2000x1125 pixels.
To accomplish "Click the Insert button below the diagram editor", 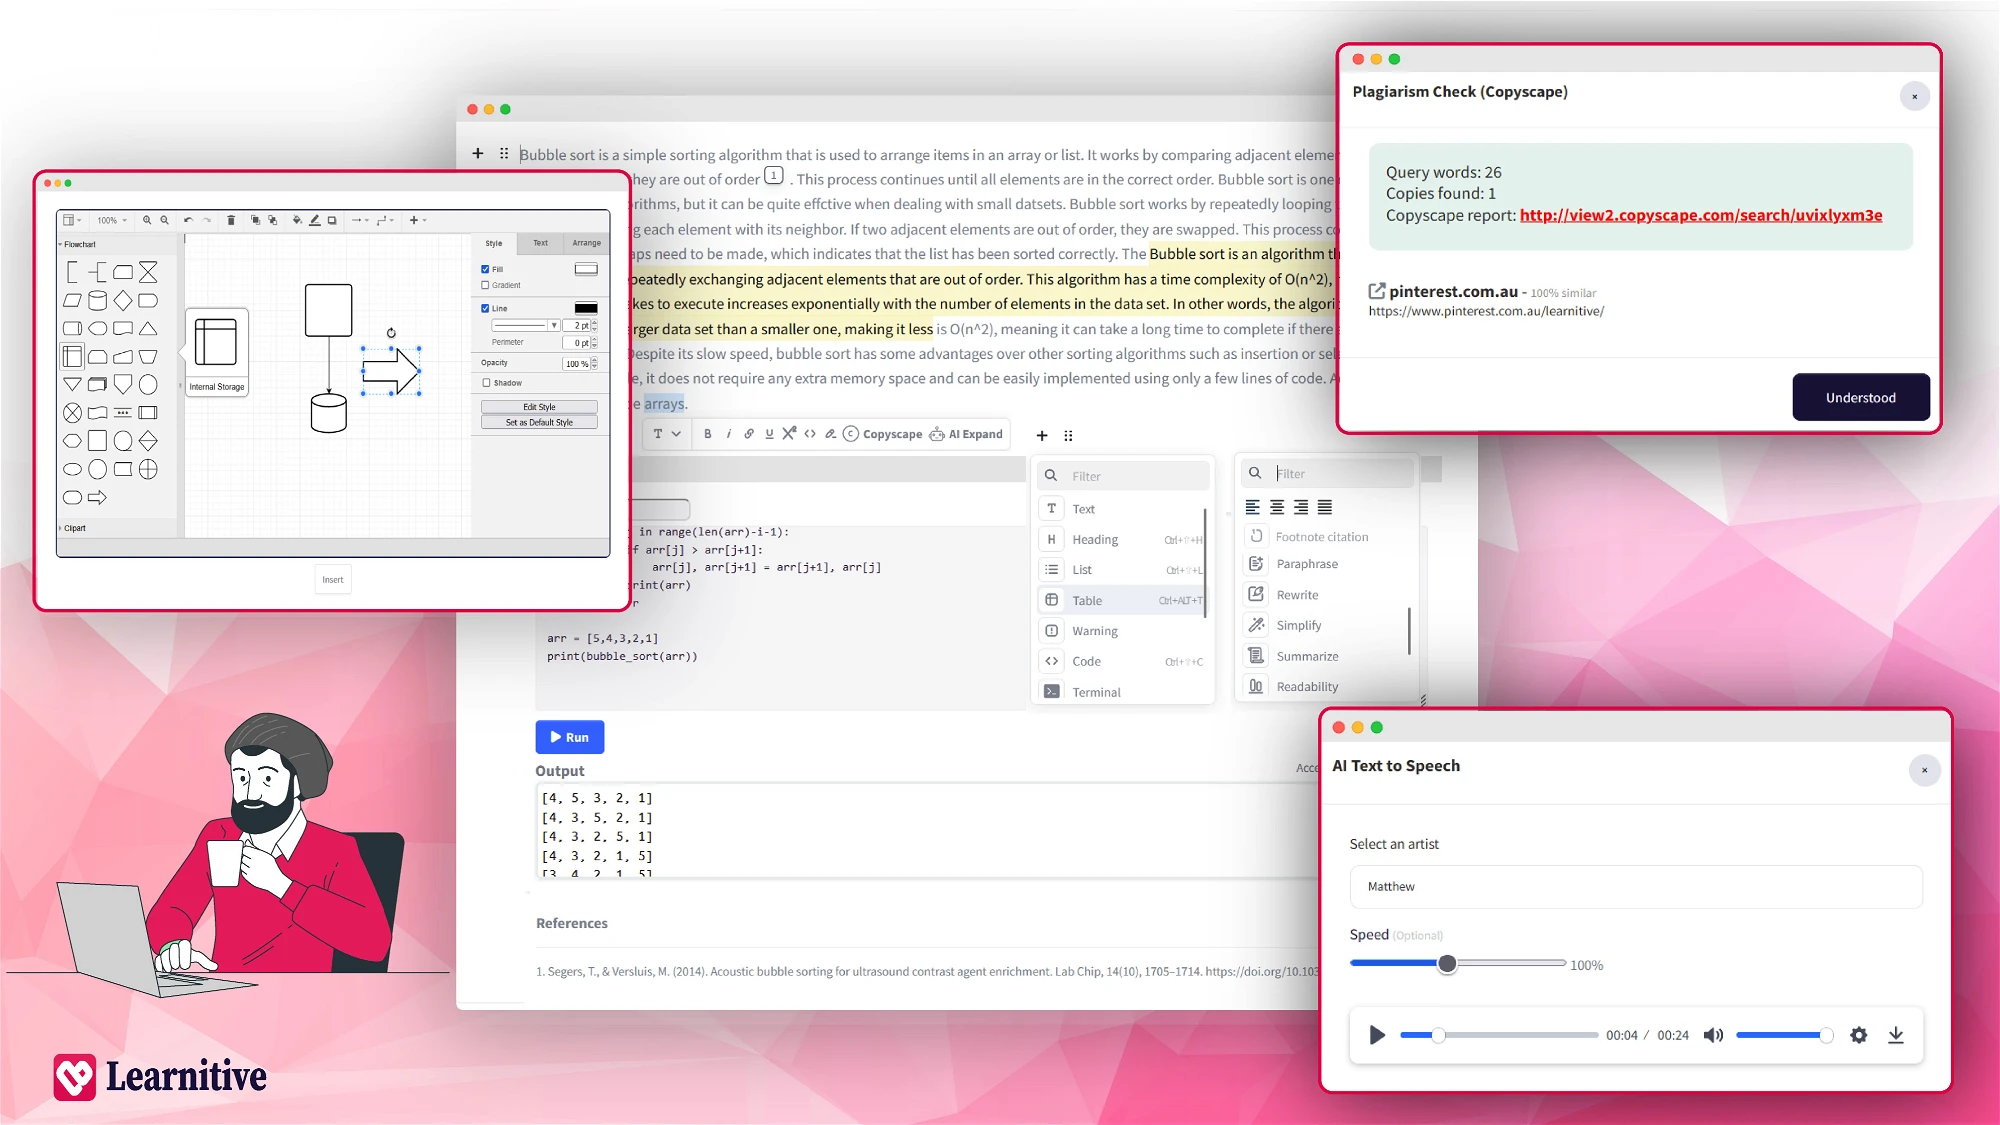I will [x=333, y=580].
